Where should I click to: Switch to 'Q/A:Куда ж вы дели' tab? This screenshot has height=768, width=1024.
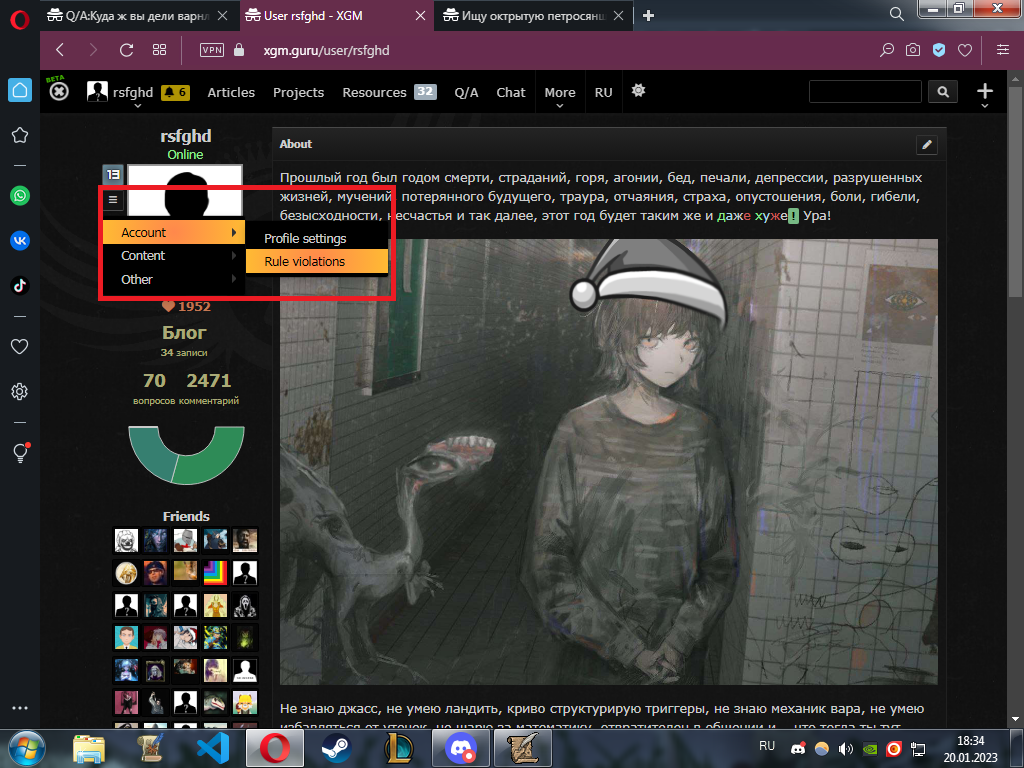137,16
